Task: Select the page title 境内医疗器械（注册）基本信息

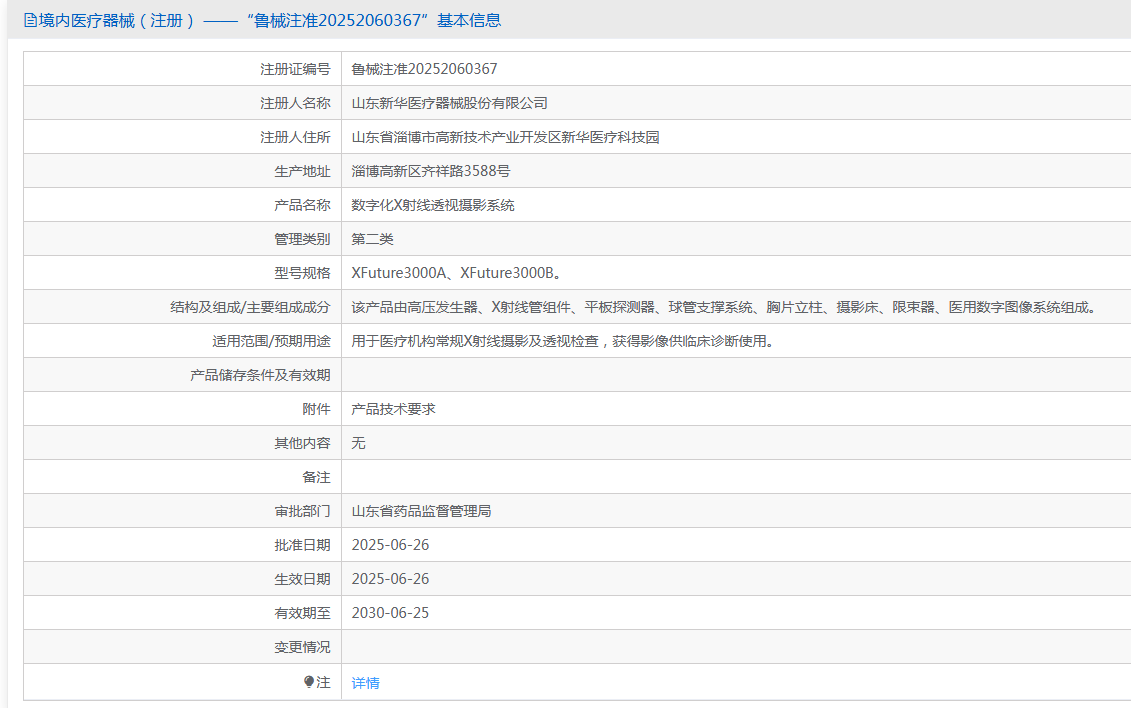Action: click(x=263, y=20)
